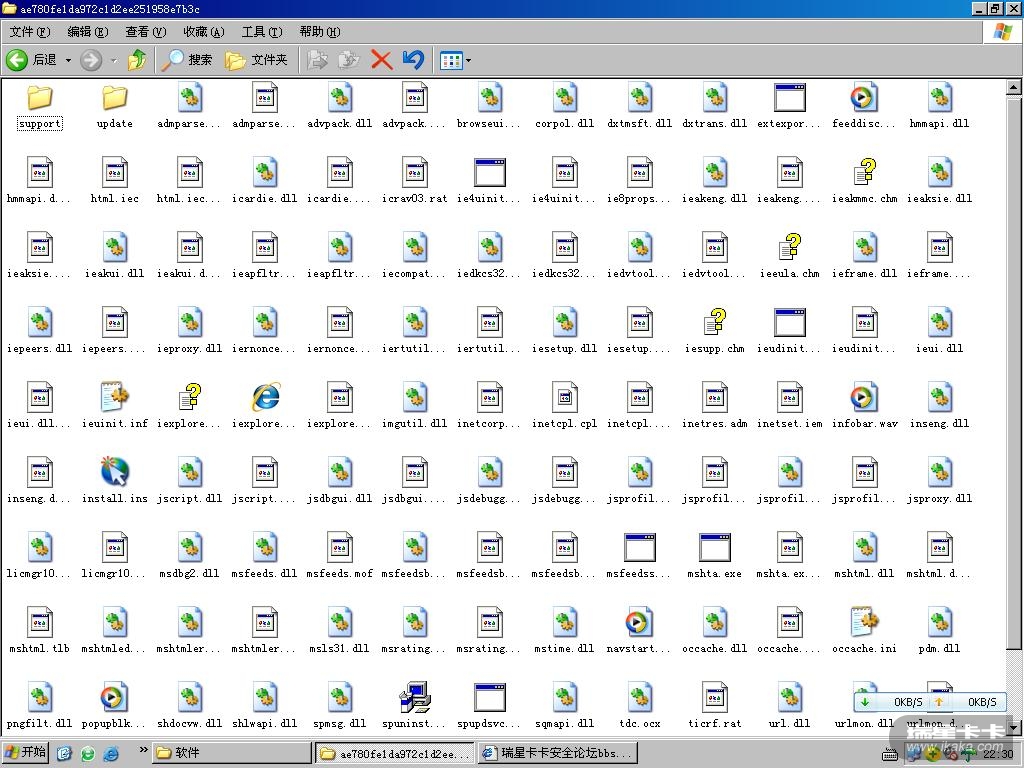Click the Back (后退) button icon
Screen dimensions: 1024x768
tap(17, 60)
